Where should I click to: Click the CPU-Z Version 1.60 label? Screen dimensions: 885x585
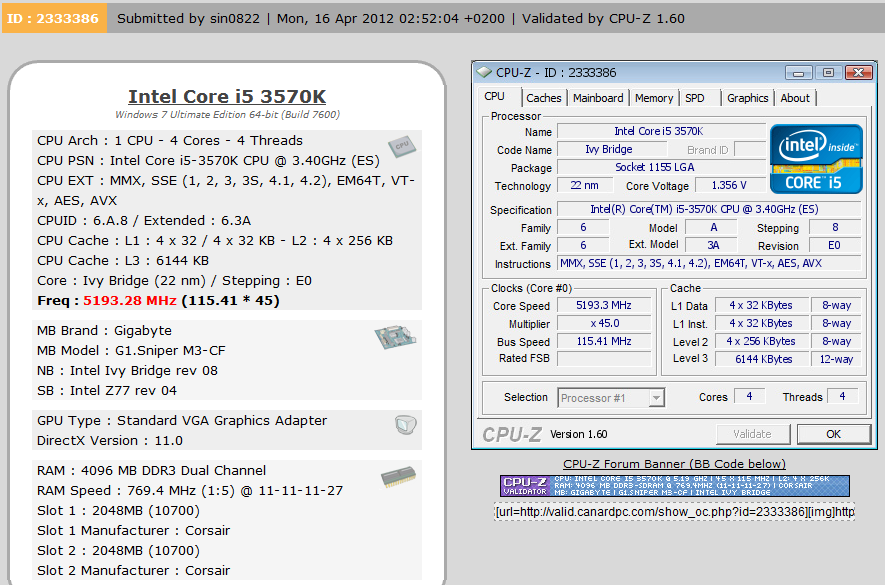pyautogui.click(x=579, y=434)
